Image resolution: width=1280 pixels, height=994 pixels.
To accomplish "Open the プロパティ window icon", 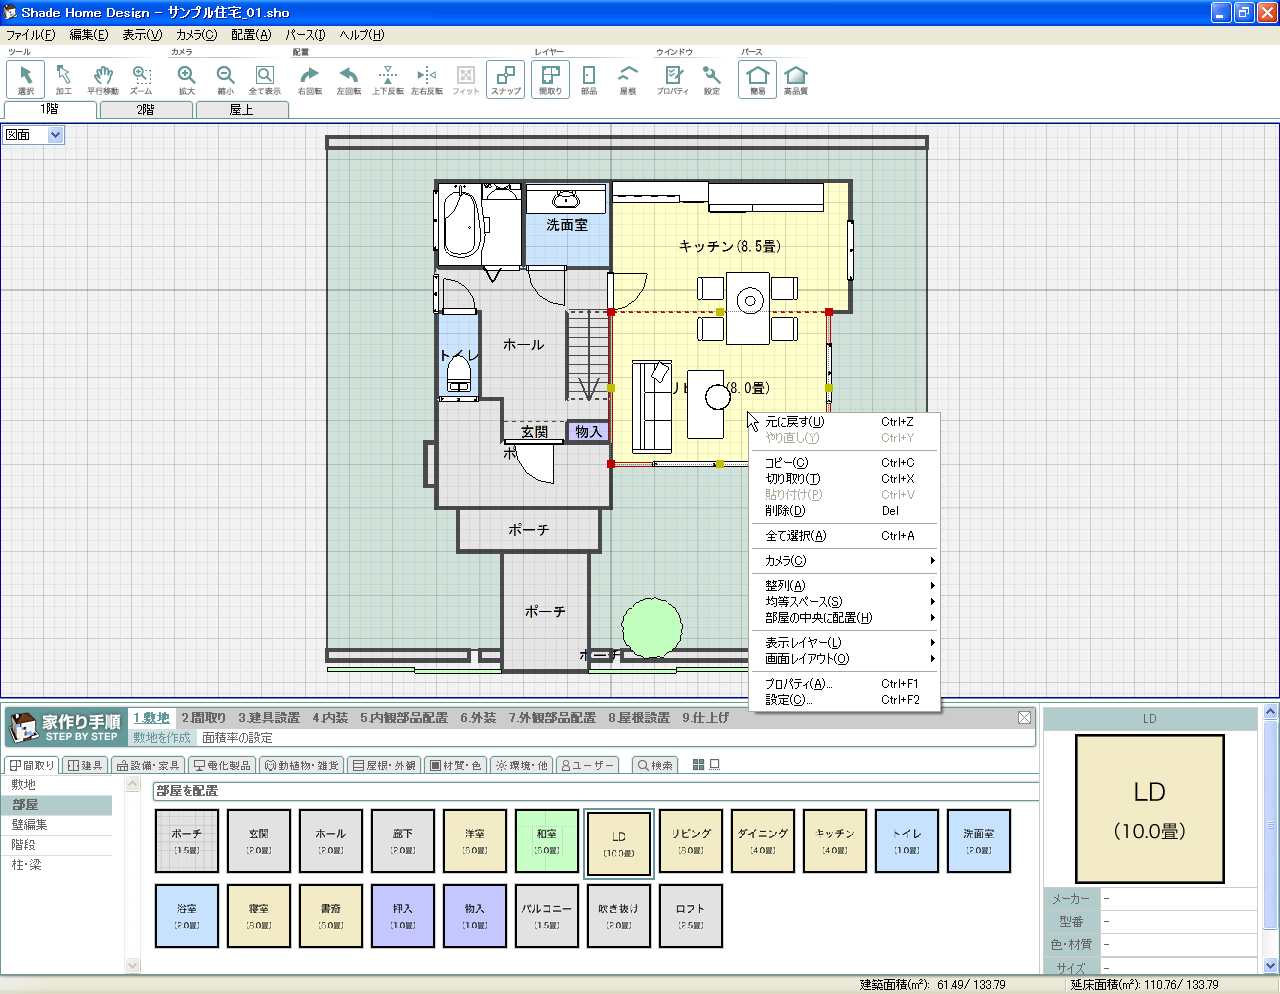I will [673, 79].
